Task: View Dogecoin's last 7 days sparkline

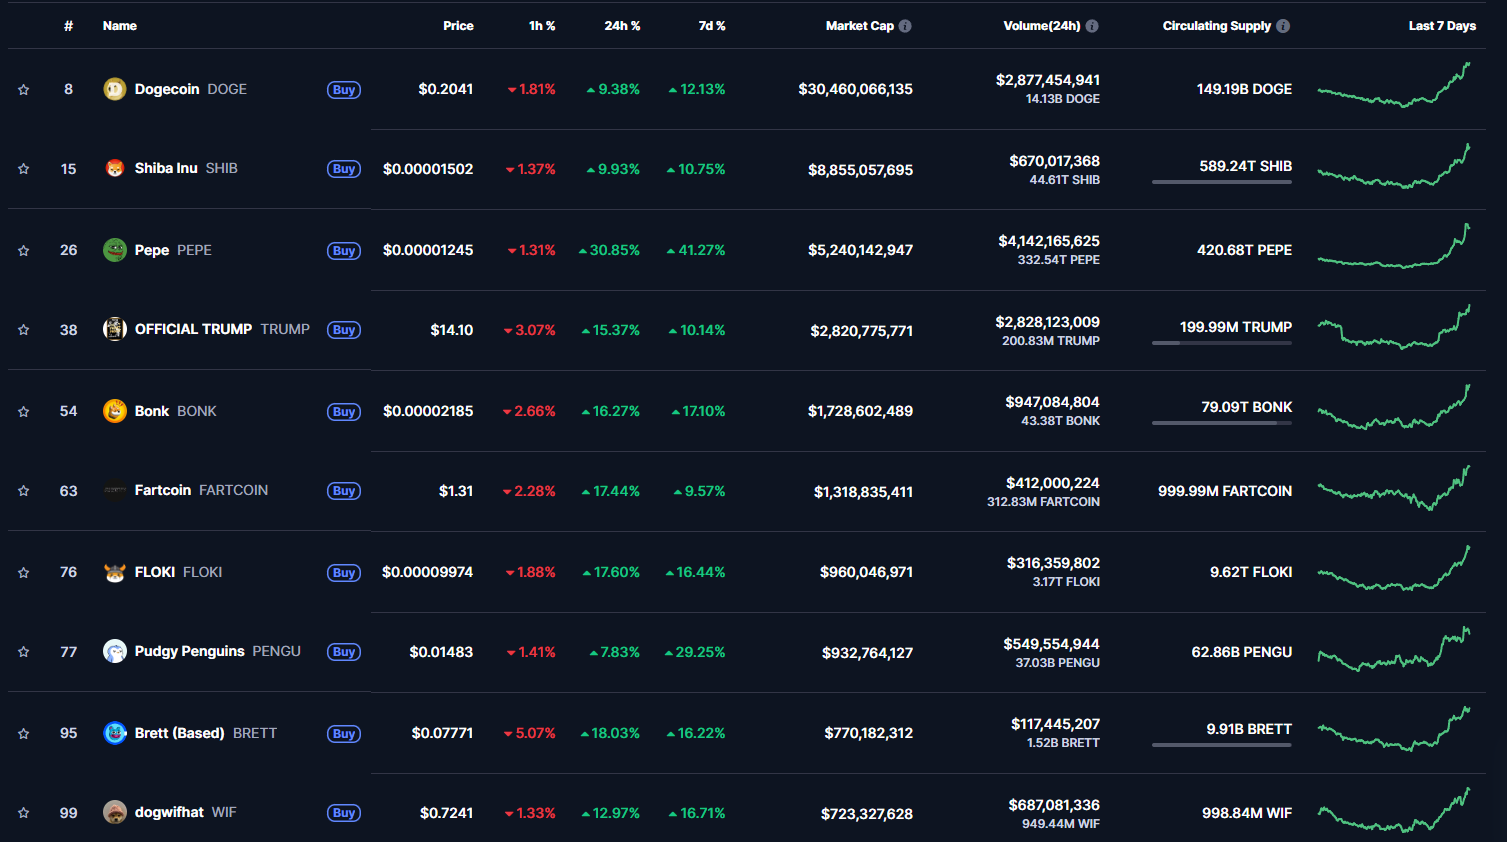Action: point(1394,85)
